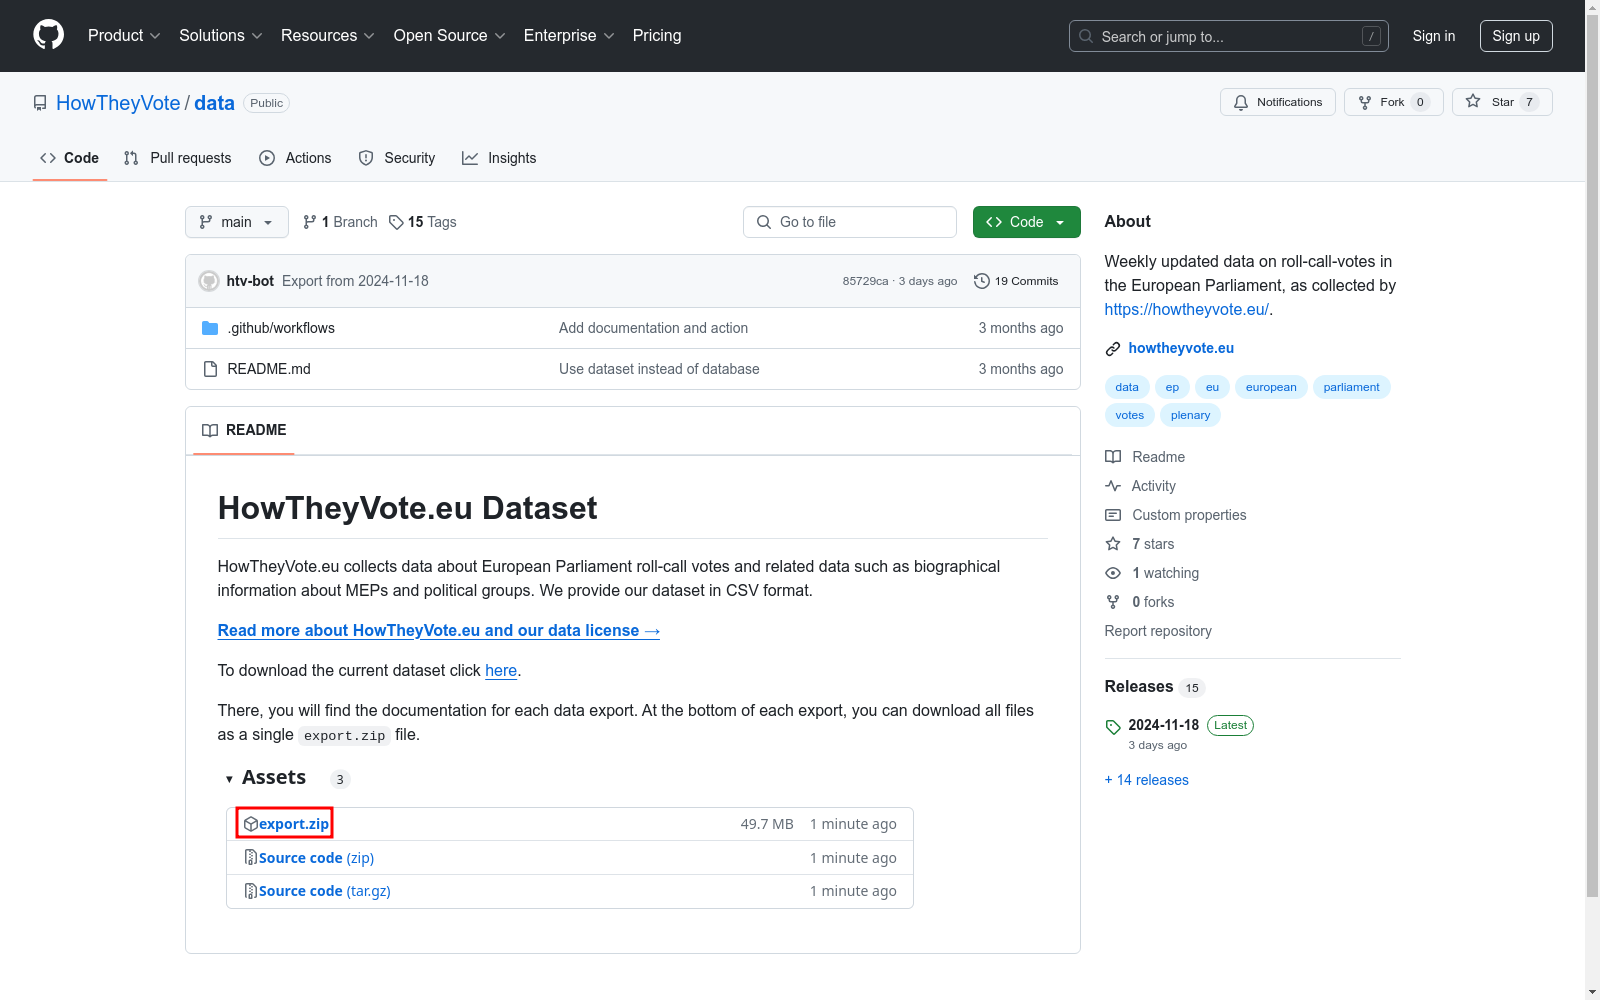1600x1000 pixels.
Task: Open the Actions tab
Action: tap(295, 158)
